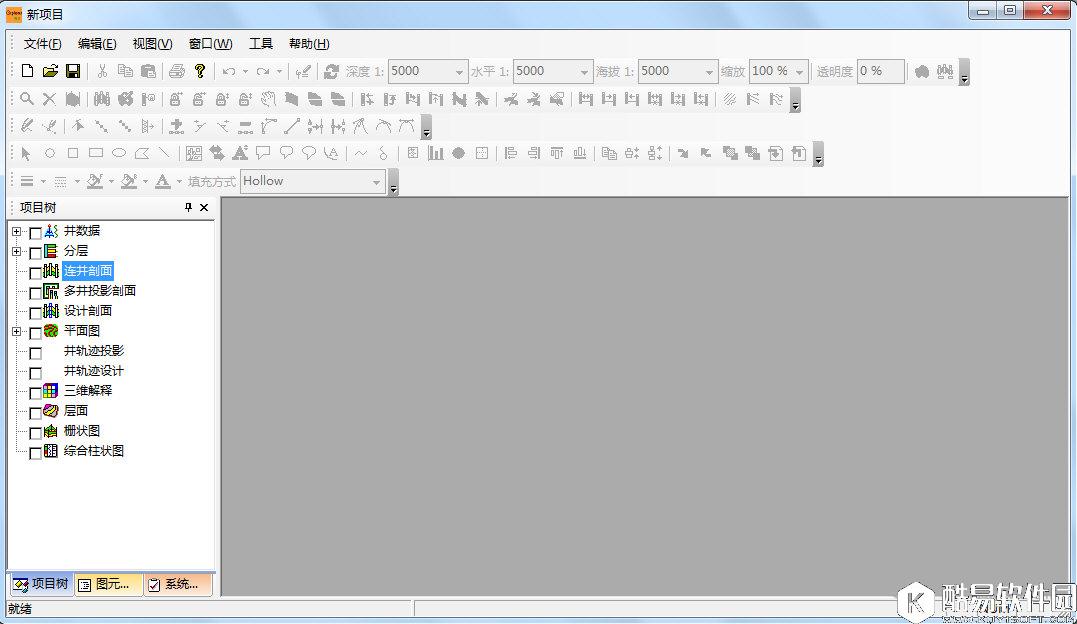Select the arrow selection tool
The width and height of the screenshot is (1077, 624).
pyautogui.click(x=25, y=153)
